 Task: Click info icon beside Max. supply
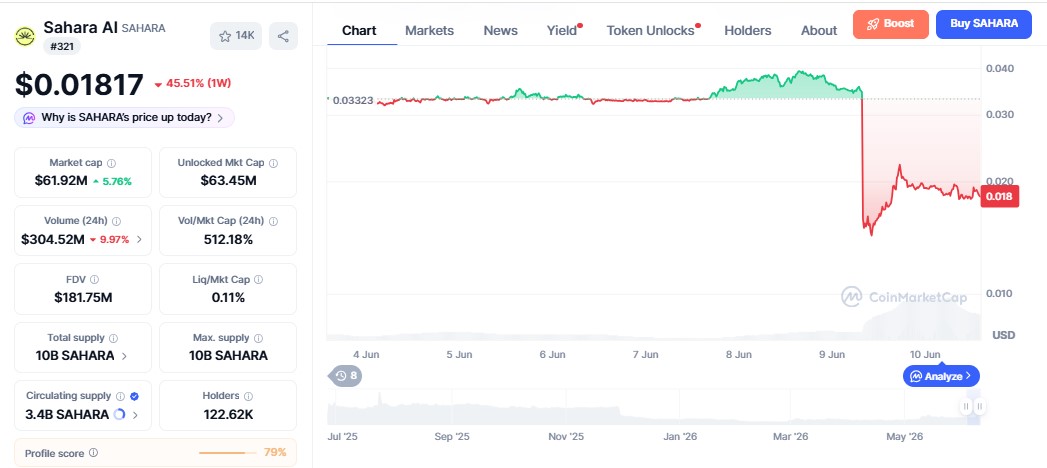click(258, 338)
